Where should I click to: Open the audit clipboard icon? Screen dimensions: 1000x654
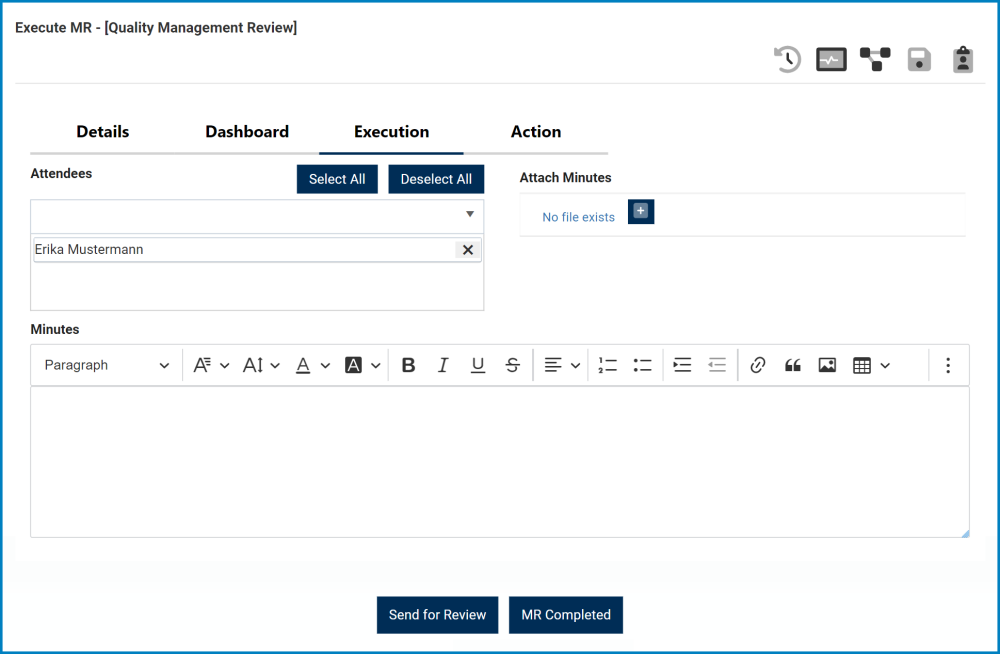[962, 59]
